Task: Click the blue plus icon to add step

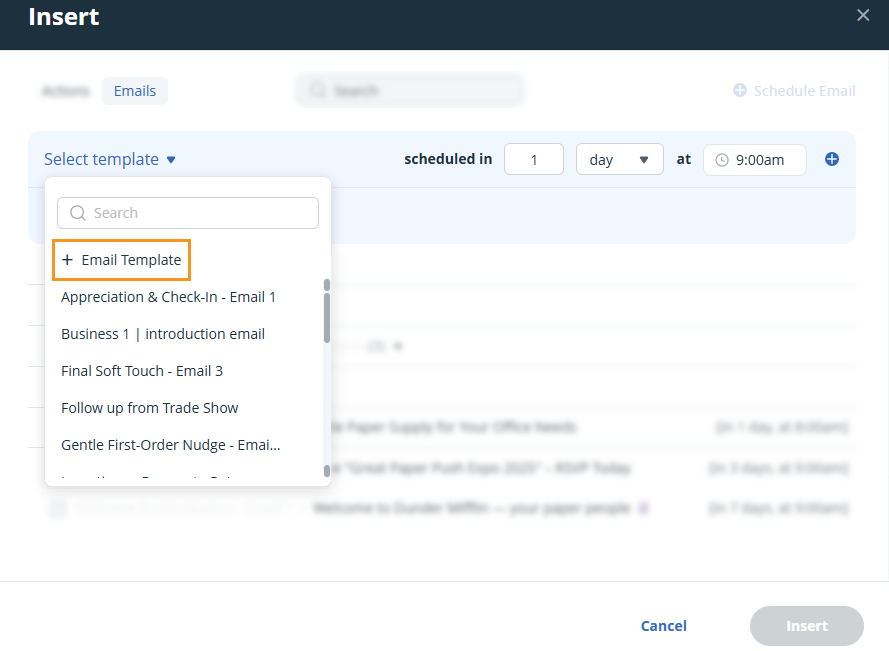Action: coord(832,158)
